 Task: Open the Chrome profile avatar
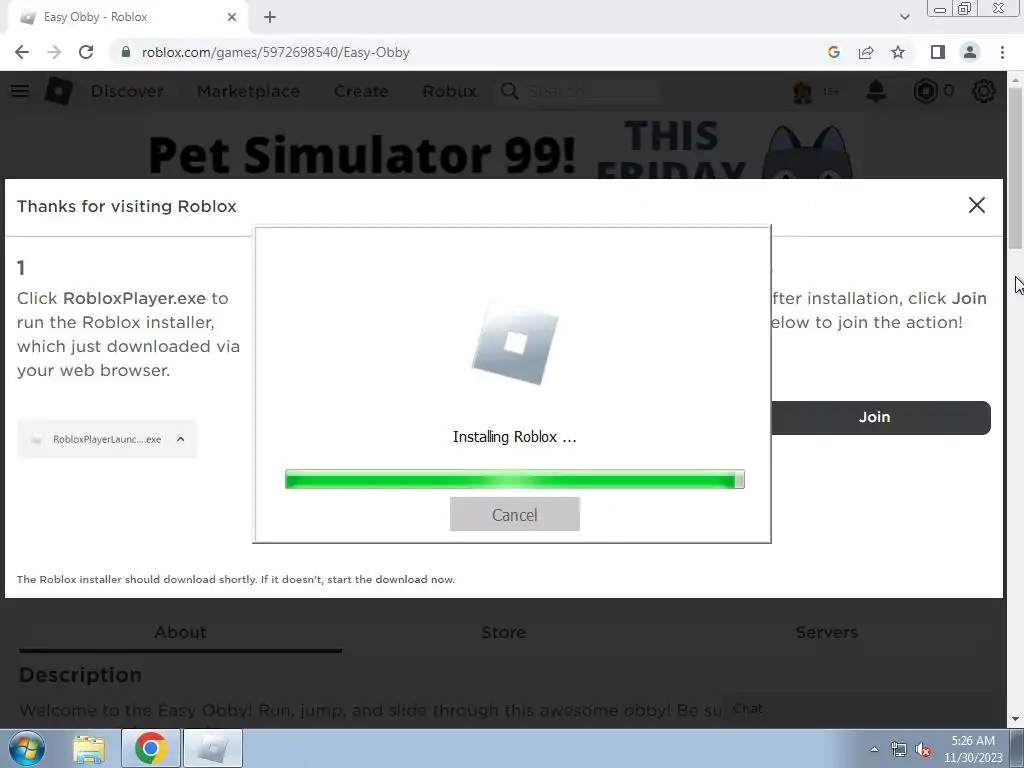[x=970, y=52]
